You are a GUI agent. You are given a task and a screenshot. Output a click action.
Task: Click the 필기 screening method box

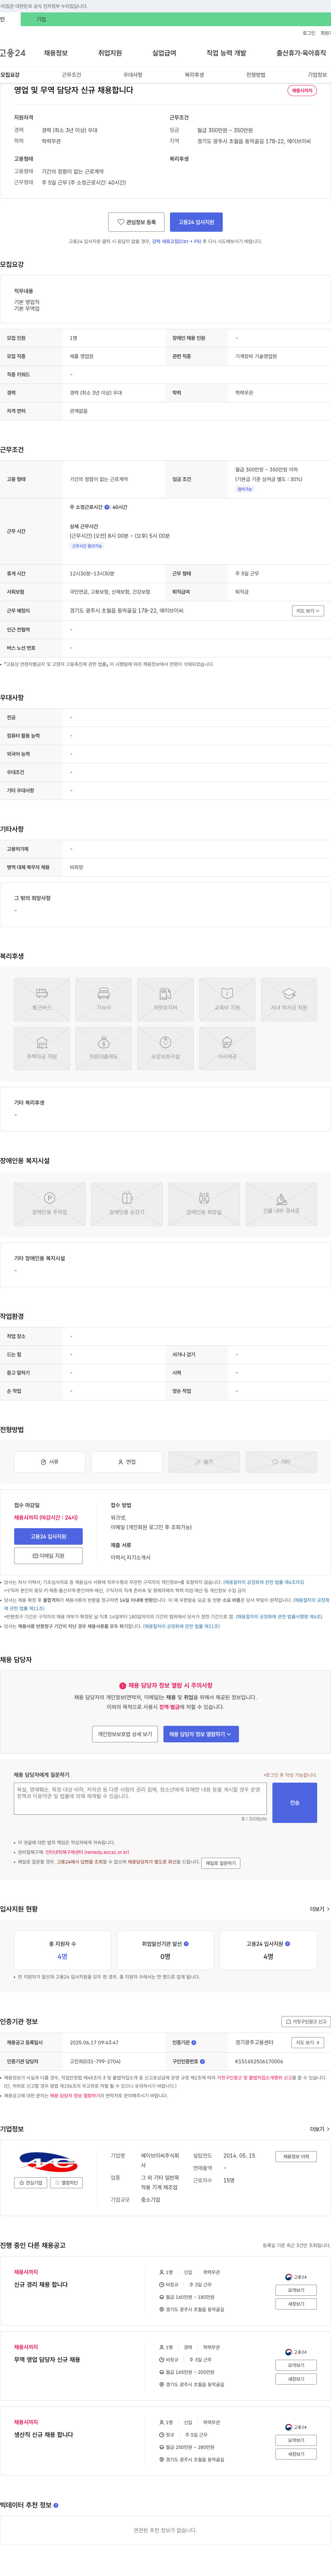[x=204, y=1462]
